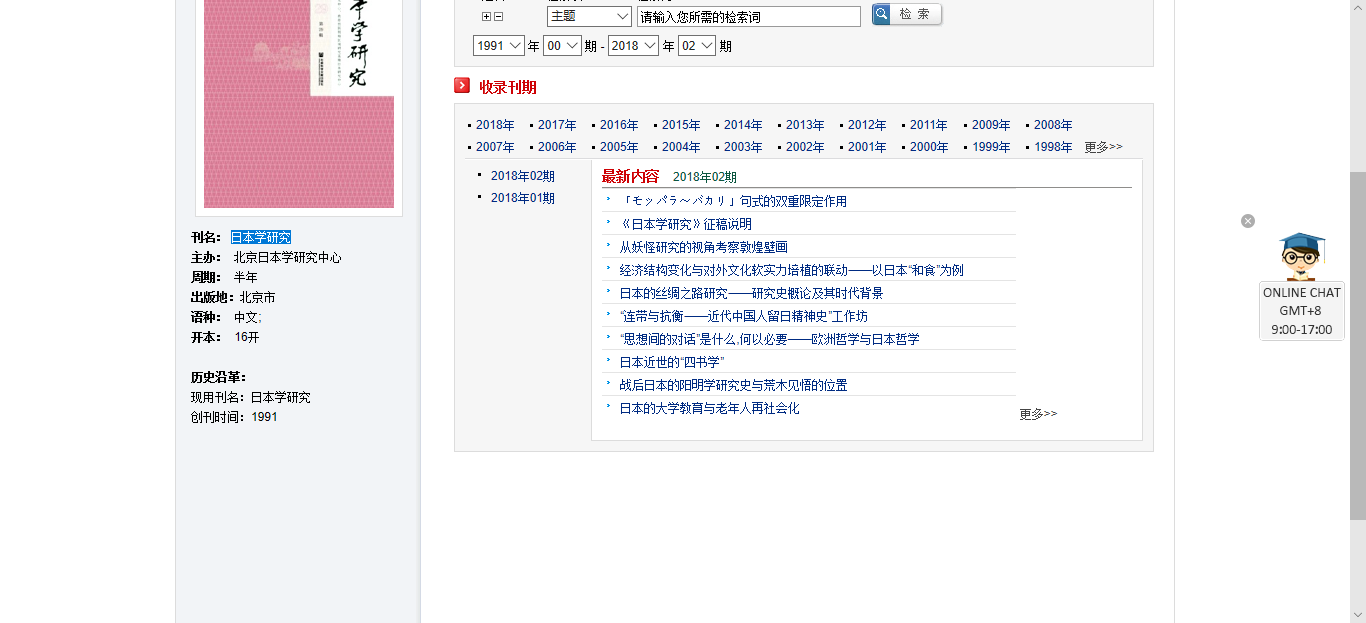Click the search keyword input field
1366x623 pixels.
(x=749, y=16)
